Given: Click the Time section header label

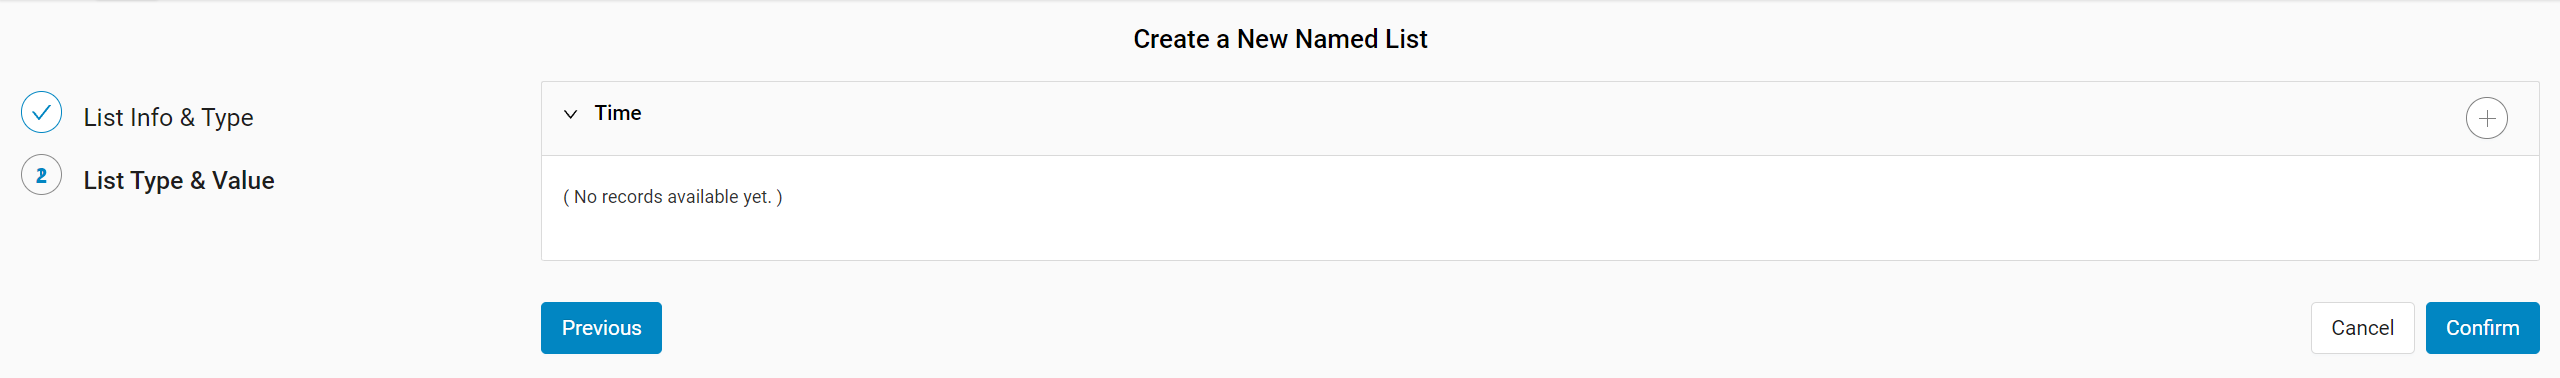Looking at the screenshot, I should click(x=618, y=113).
